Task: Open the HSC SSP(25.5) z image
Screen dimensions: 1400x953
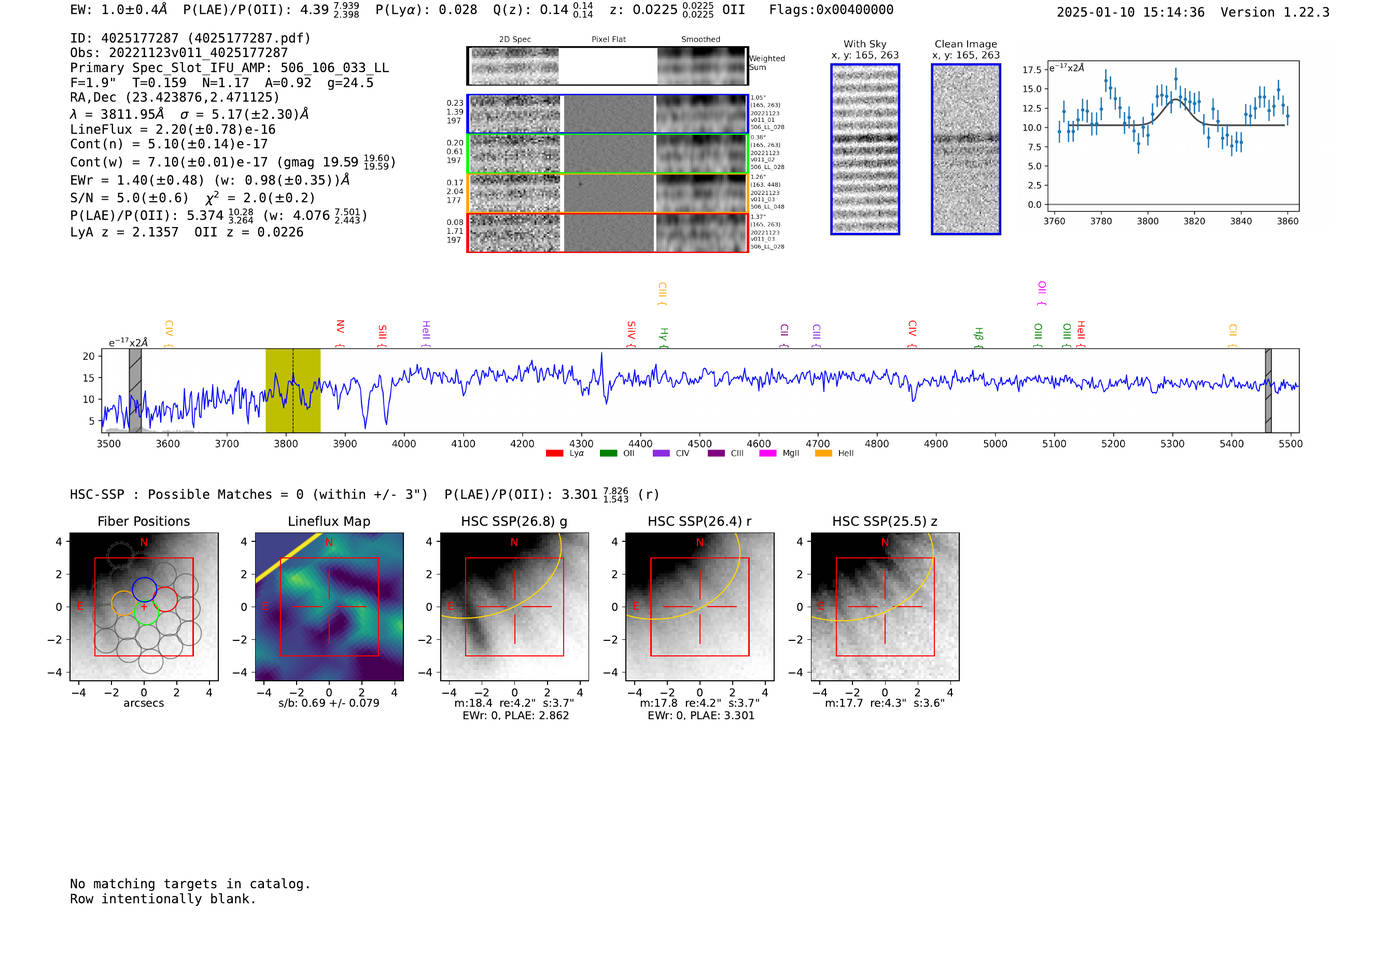Action: tap(884, 607)
